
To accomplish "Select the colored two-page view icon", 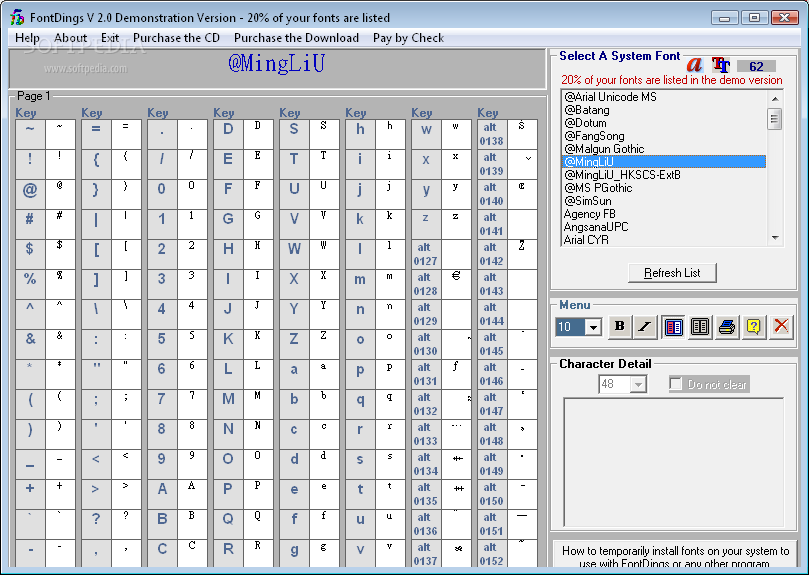I will point(673,327).
